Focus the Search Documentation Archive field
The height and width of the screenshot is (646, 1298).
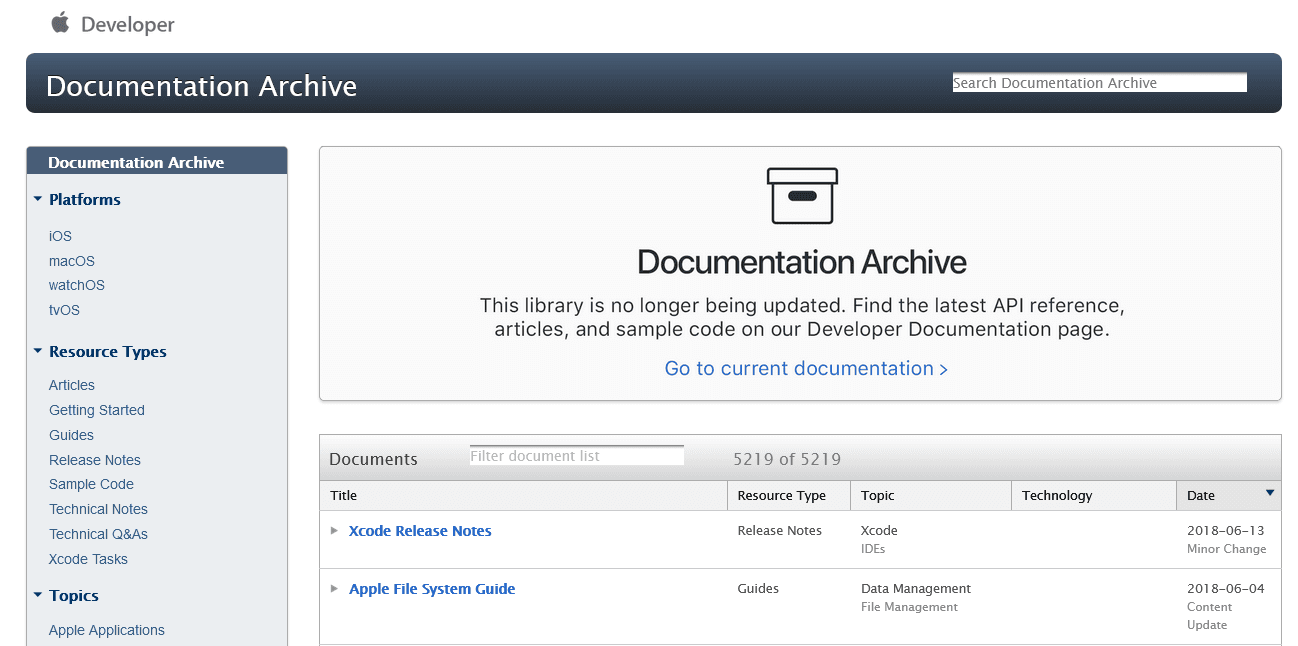tap(1099, 83)
